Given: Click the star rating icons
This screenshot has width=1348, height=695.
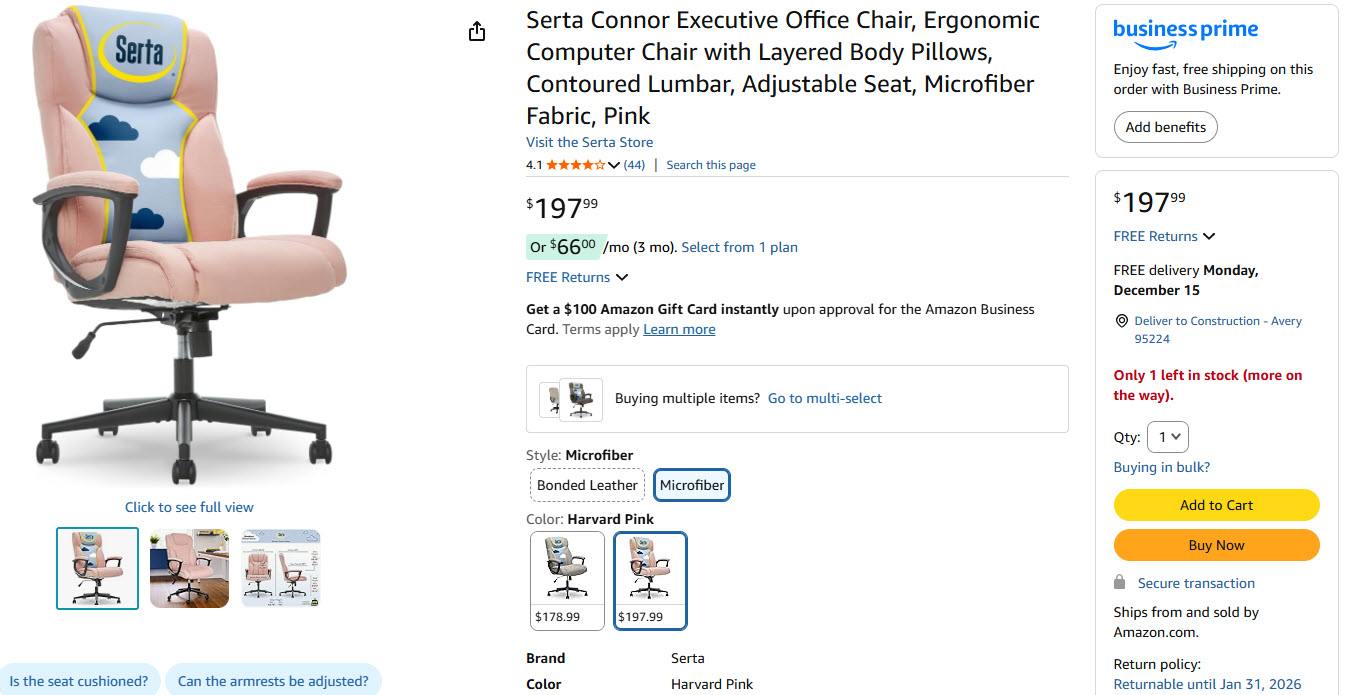Looking at the screenshot, I should pos(575,165).
